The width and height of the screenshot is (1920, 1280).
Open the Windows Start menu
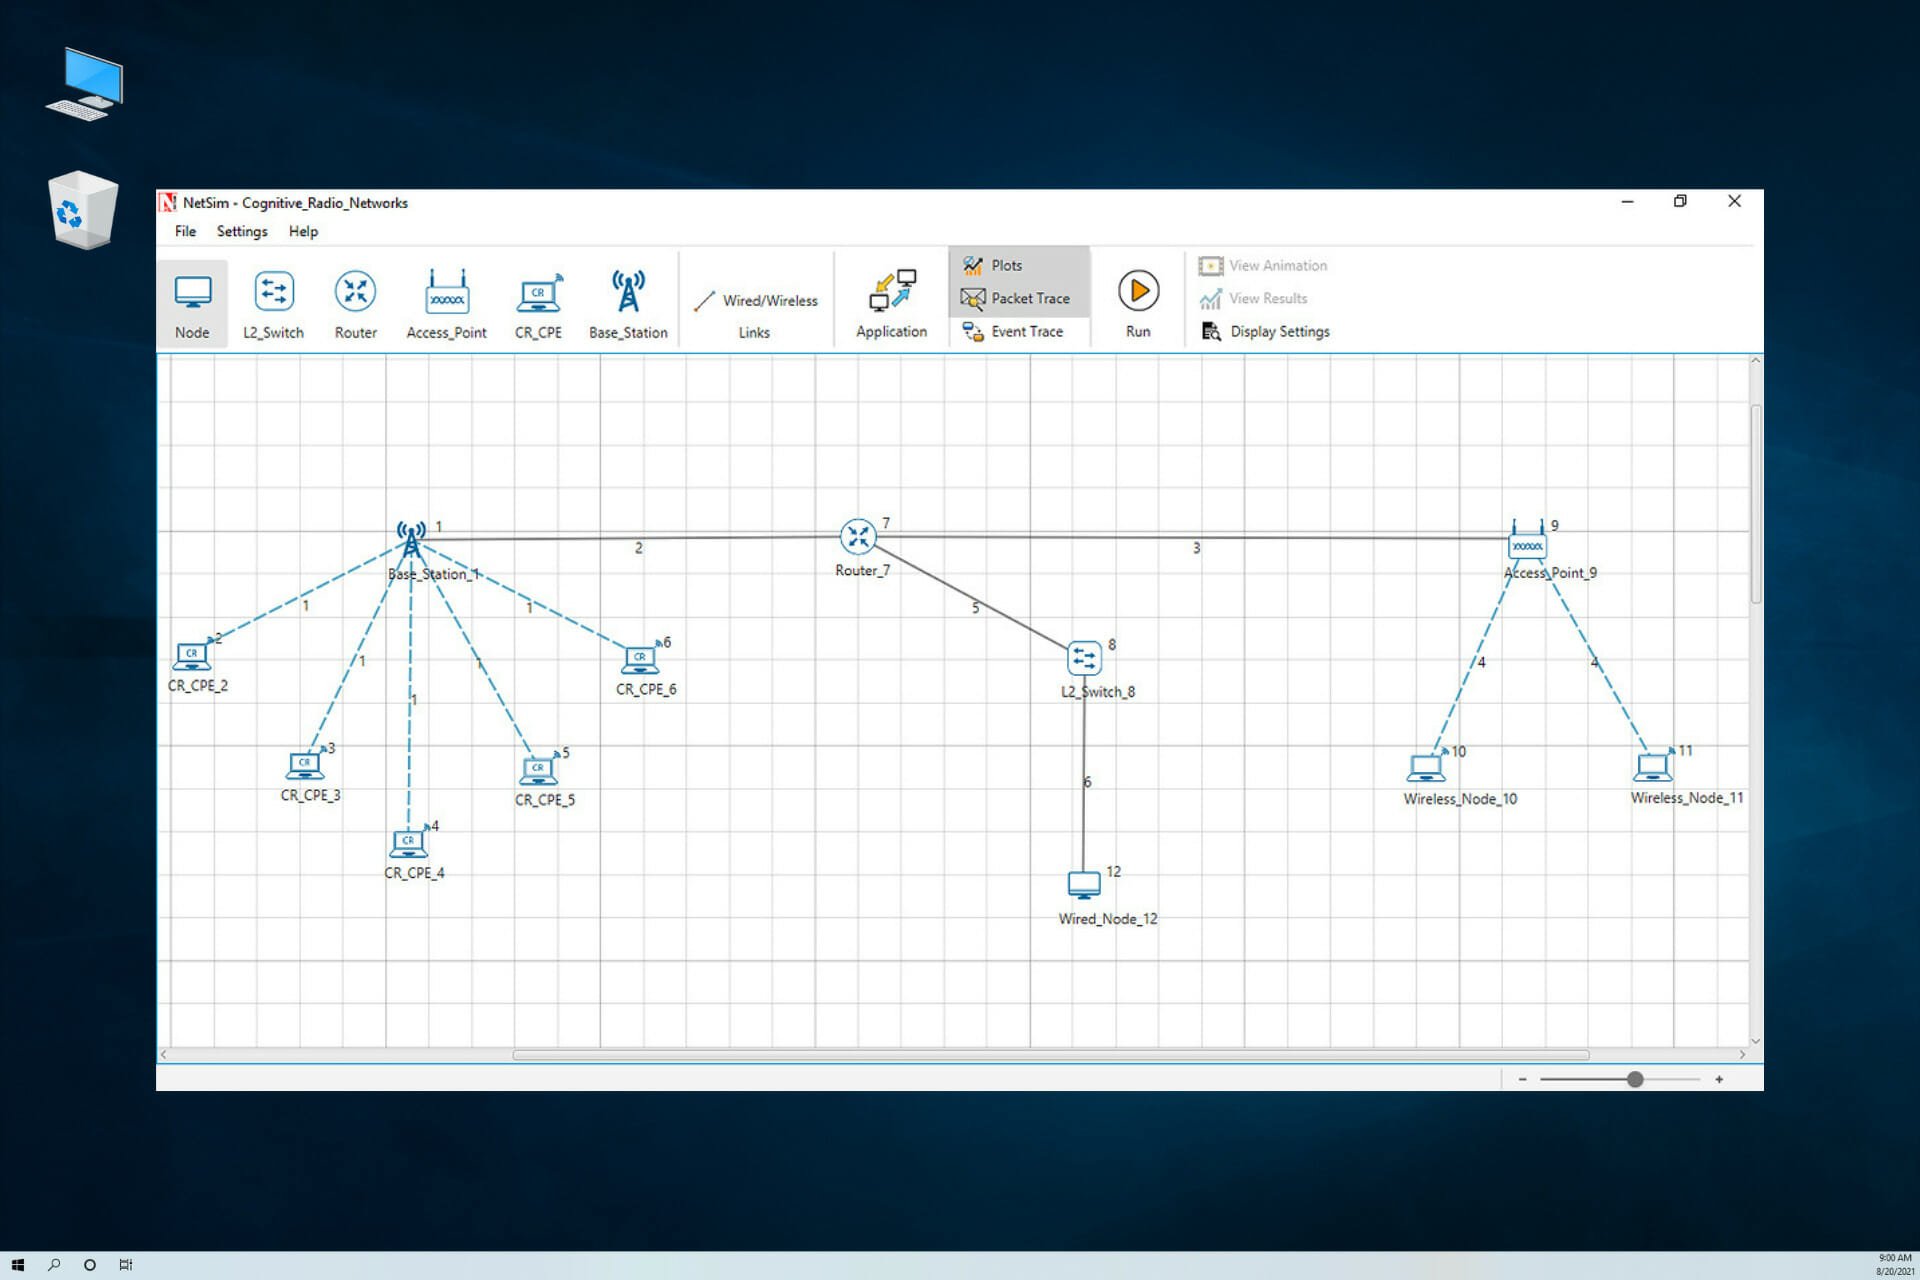coord(17,1265)
